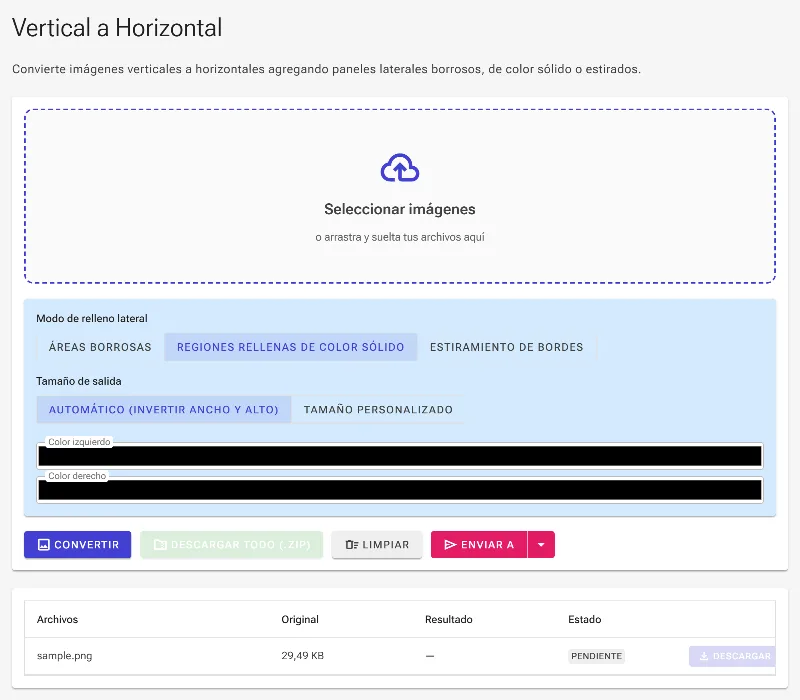Choose TAMAÑO PERSONALIZADO output size
Image resolution: width=800 pixels, height=700 pixels.
click(x=378, y=410)
